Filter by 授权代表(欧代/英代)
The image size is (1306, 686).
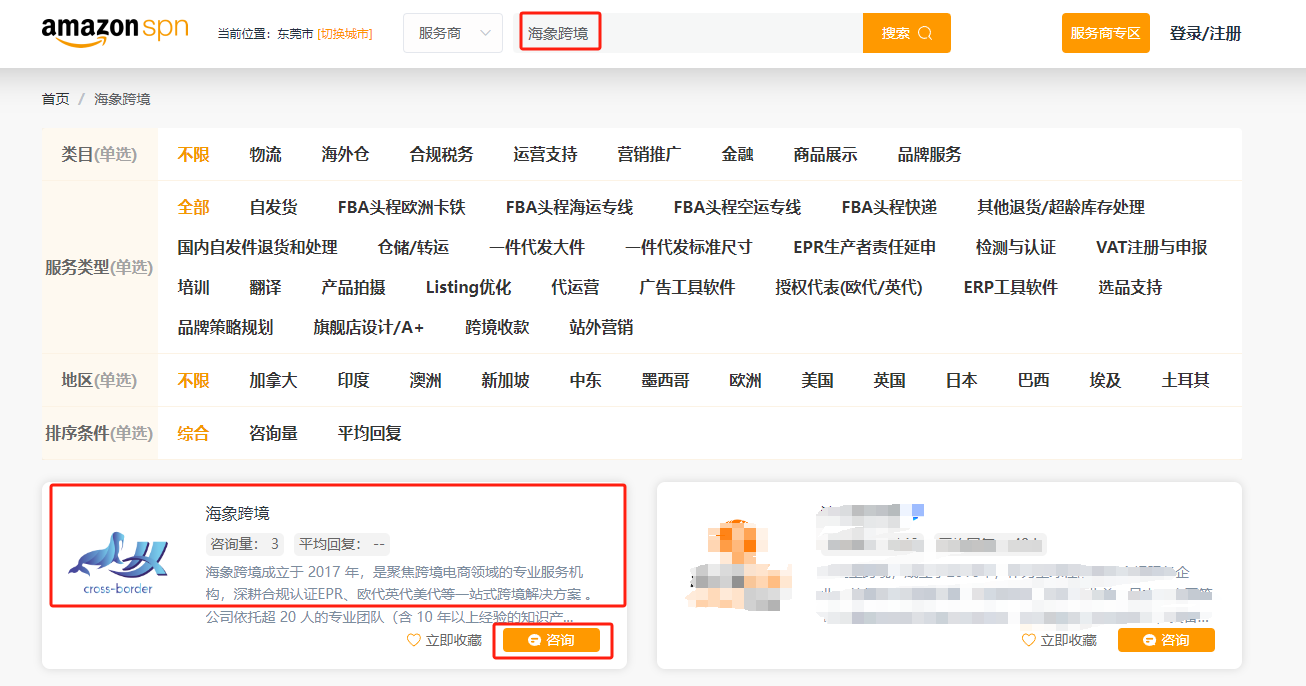(849, 287)
